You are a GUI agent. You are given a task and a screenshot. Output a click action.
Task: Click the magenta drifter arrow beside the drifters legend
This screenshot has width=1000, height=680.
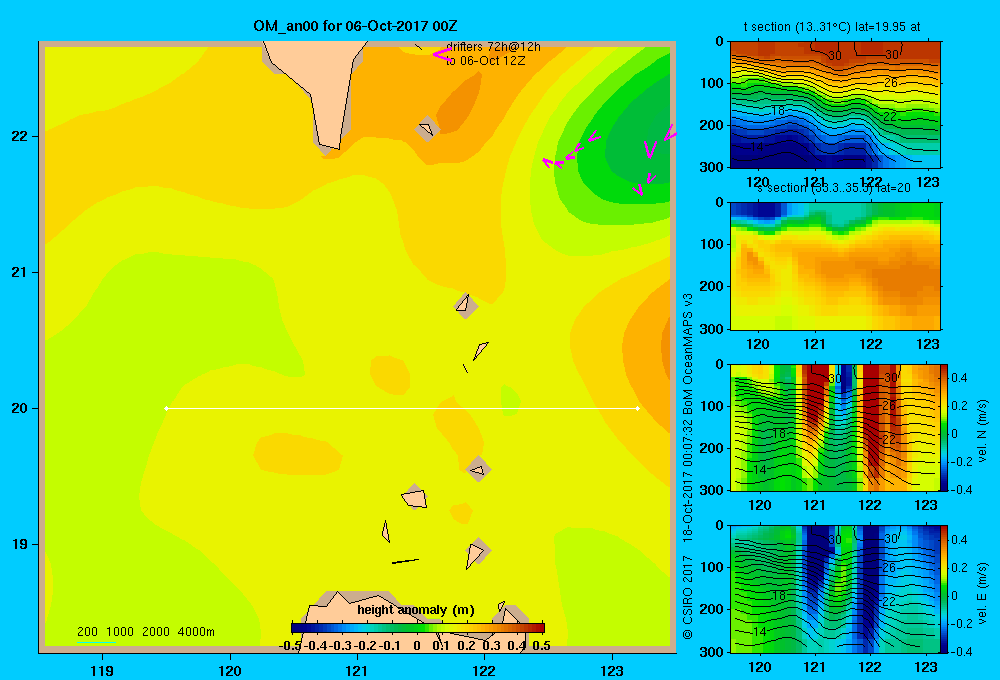pyautogui.click(x=442, y=54)
